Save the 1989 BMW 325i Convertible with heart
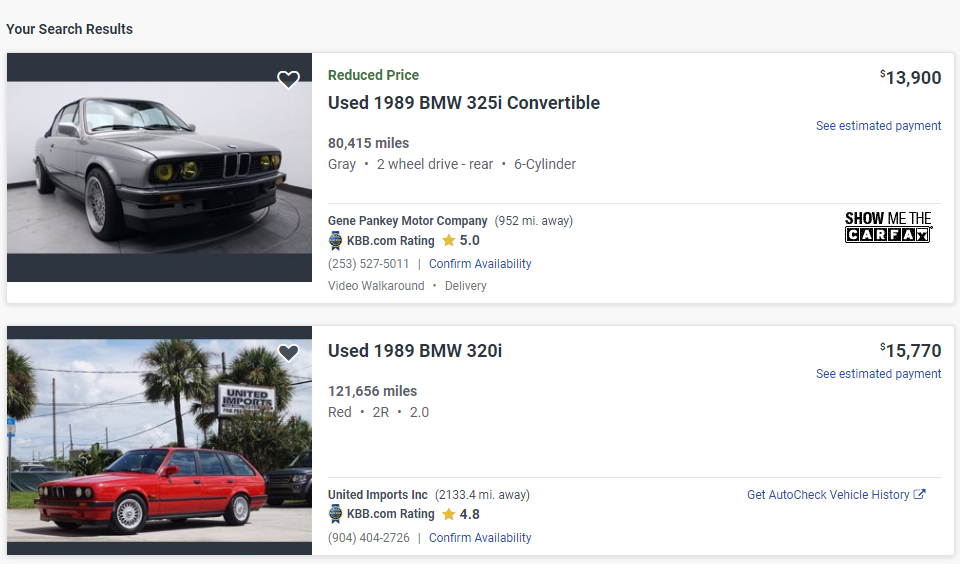 (x=288, y=80)
